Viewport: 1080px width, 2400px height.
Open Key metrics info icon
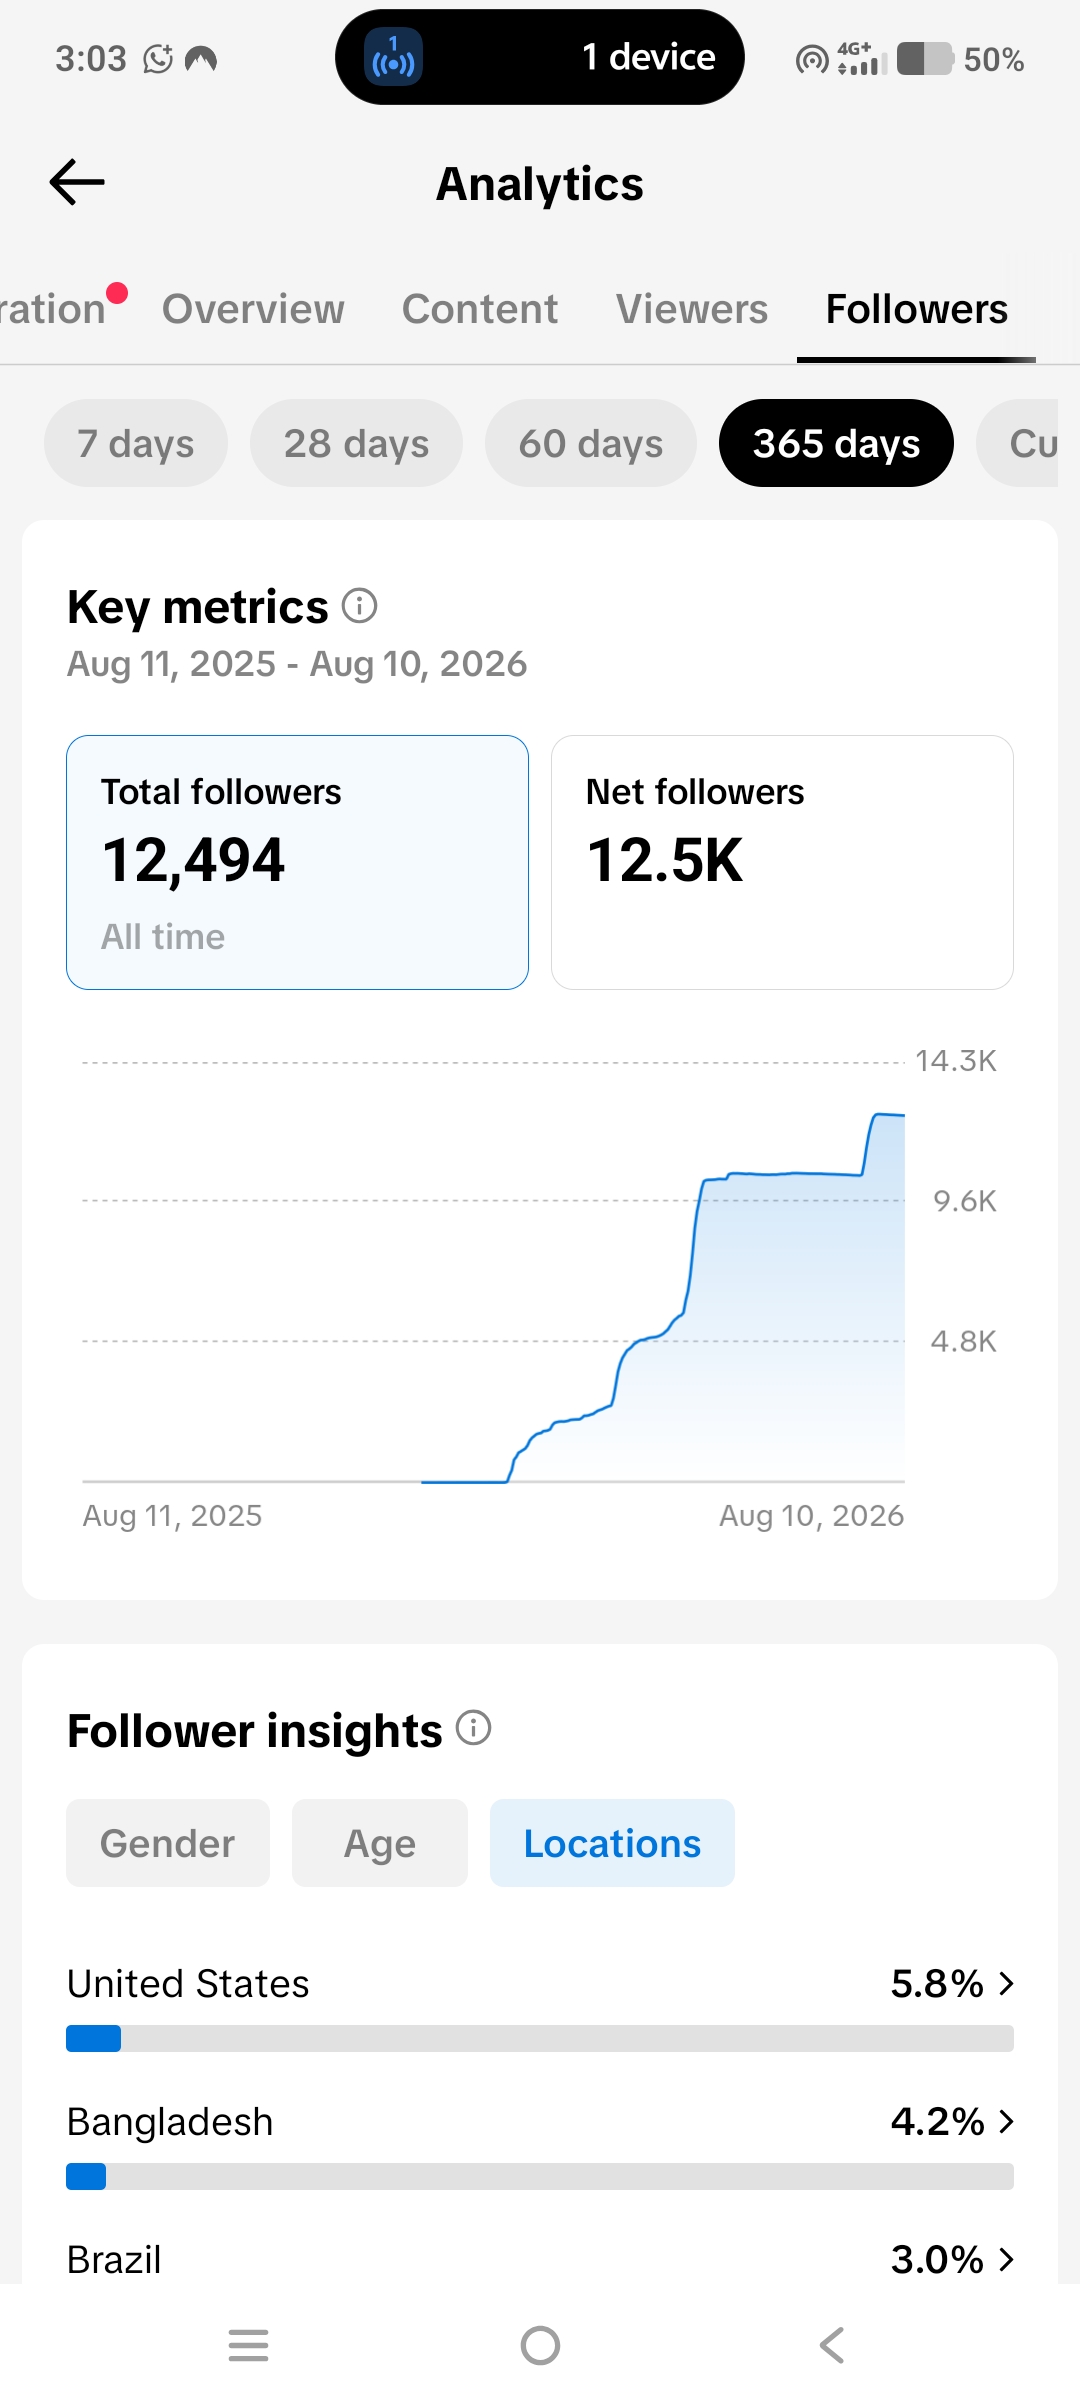(x=359, y=605)
